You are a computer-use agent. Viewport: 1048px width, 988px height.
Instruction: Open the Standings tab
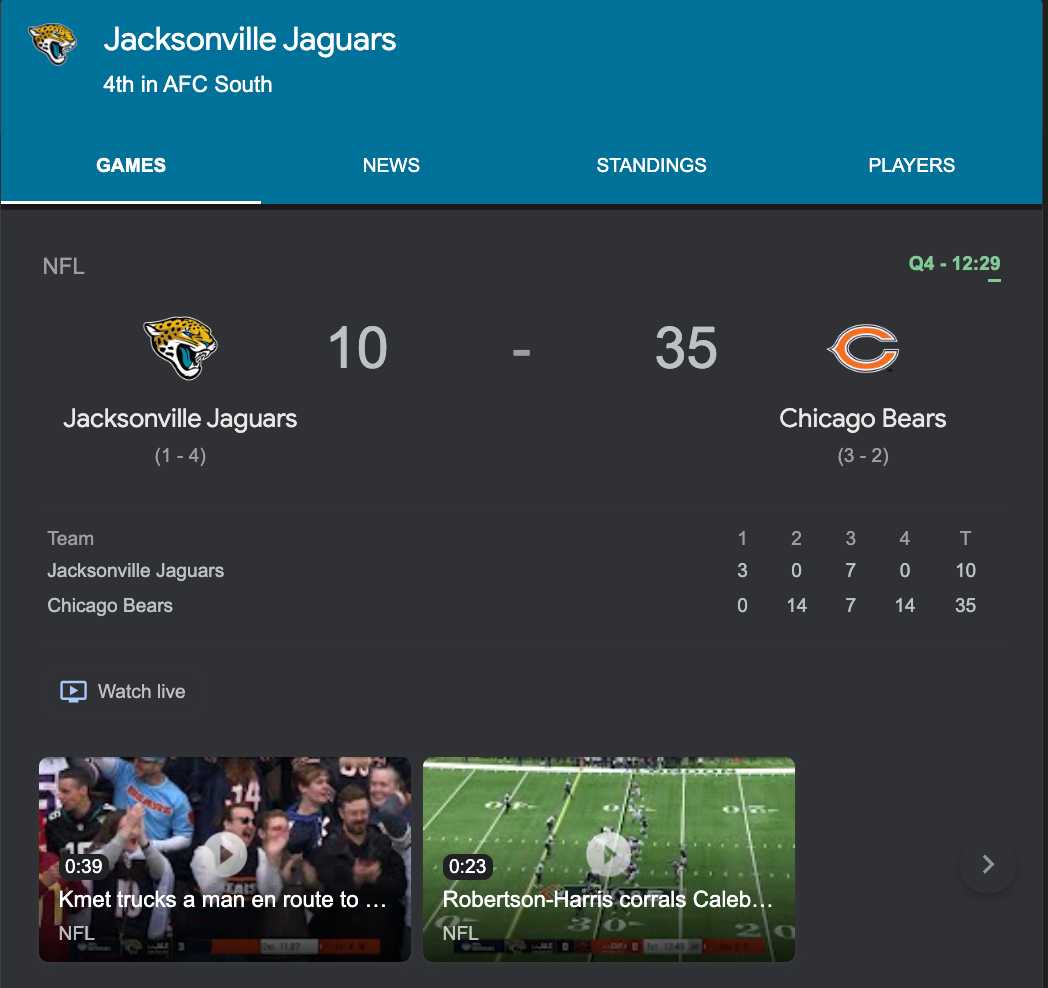tap(651, 166)
